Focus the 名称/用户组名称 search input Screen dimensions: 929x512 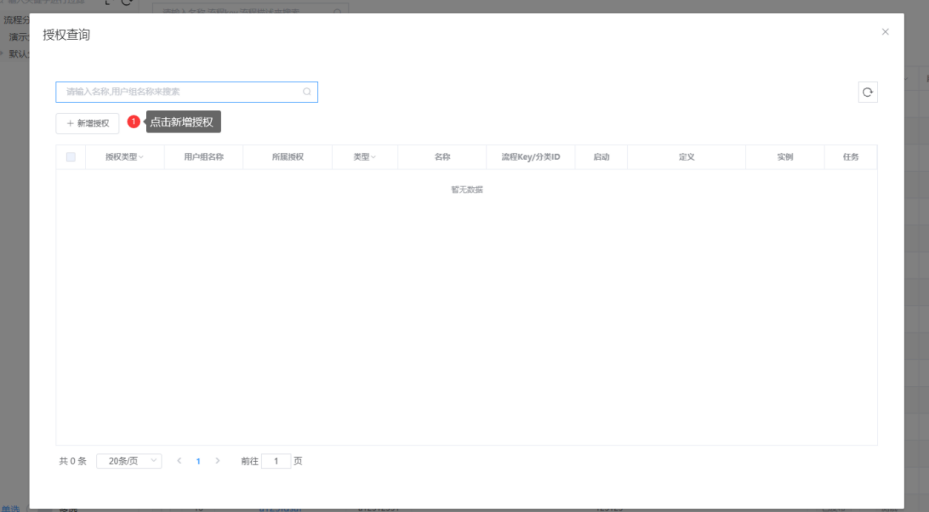coord(187,92)
